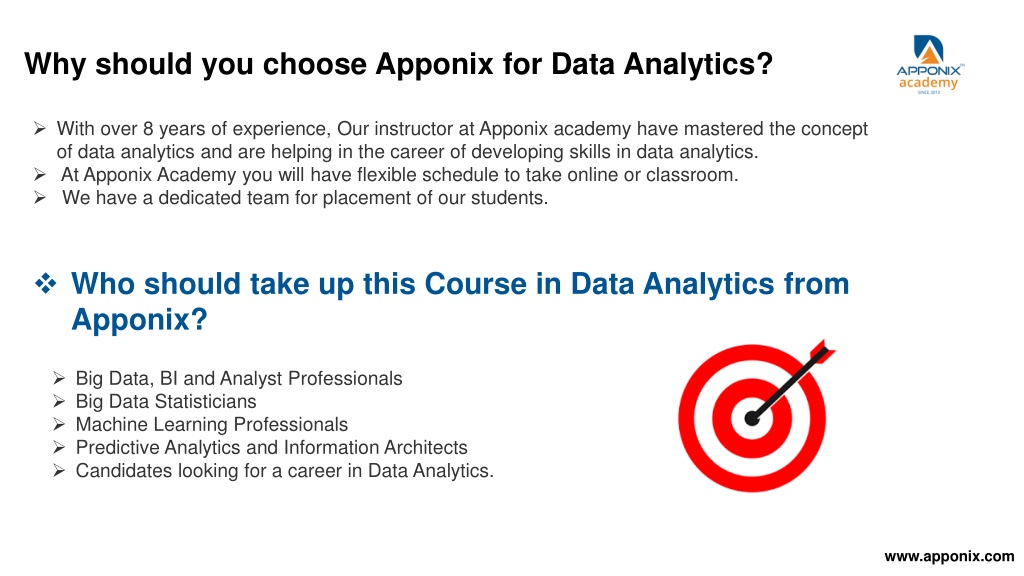The image size is (1024, 576).
Task: Click the arrow bullet beside 'Candidates looking'
Action: 59,470
